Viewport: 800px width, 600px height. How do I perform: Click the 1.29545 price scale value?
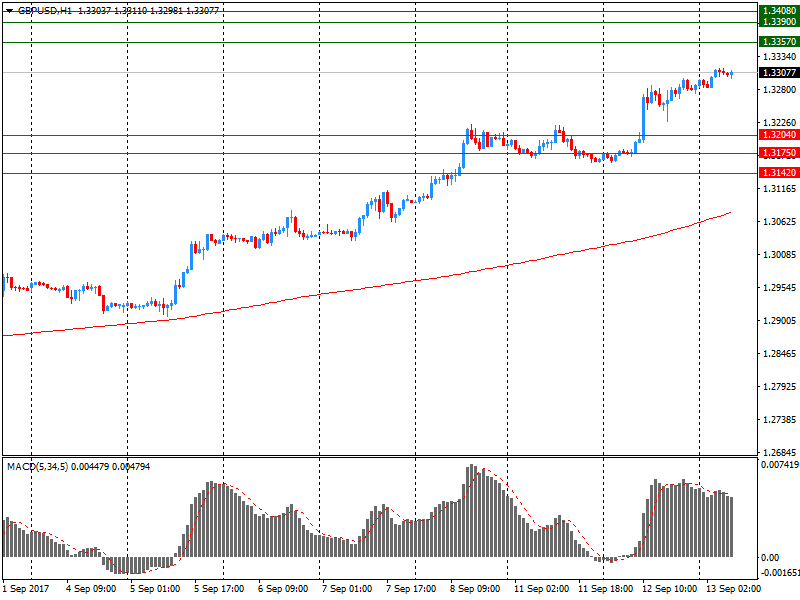(x=779, y=288)
